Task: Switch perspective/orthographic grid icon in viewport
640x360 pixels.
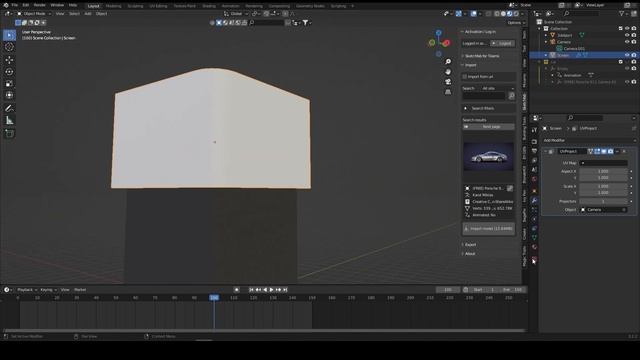Action: click(448, 92)
